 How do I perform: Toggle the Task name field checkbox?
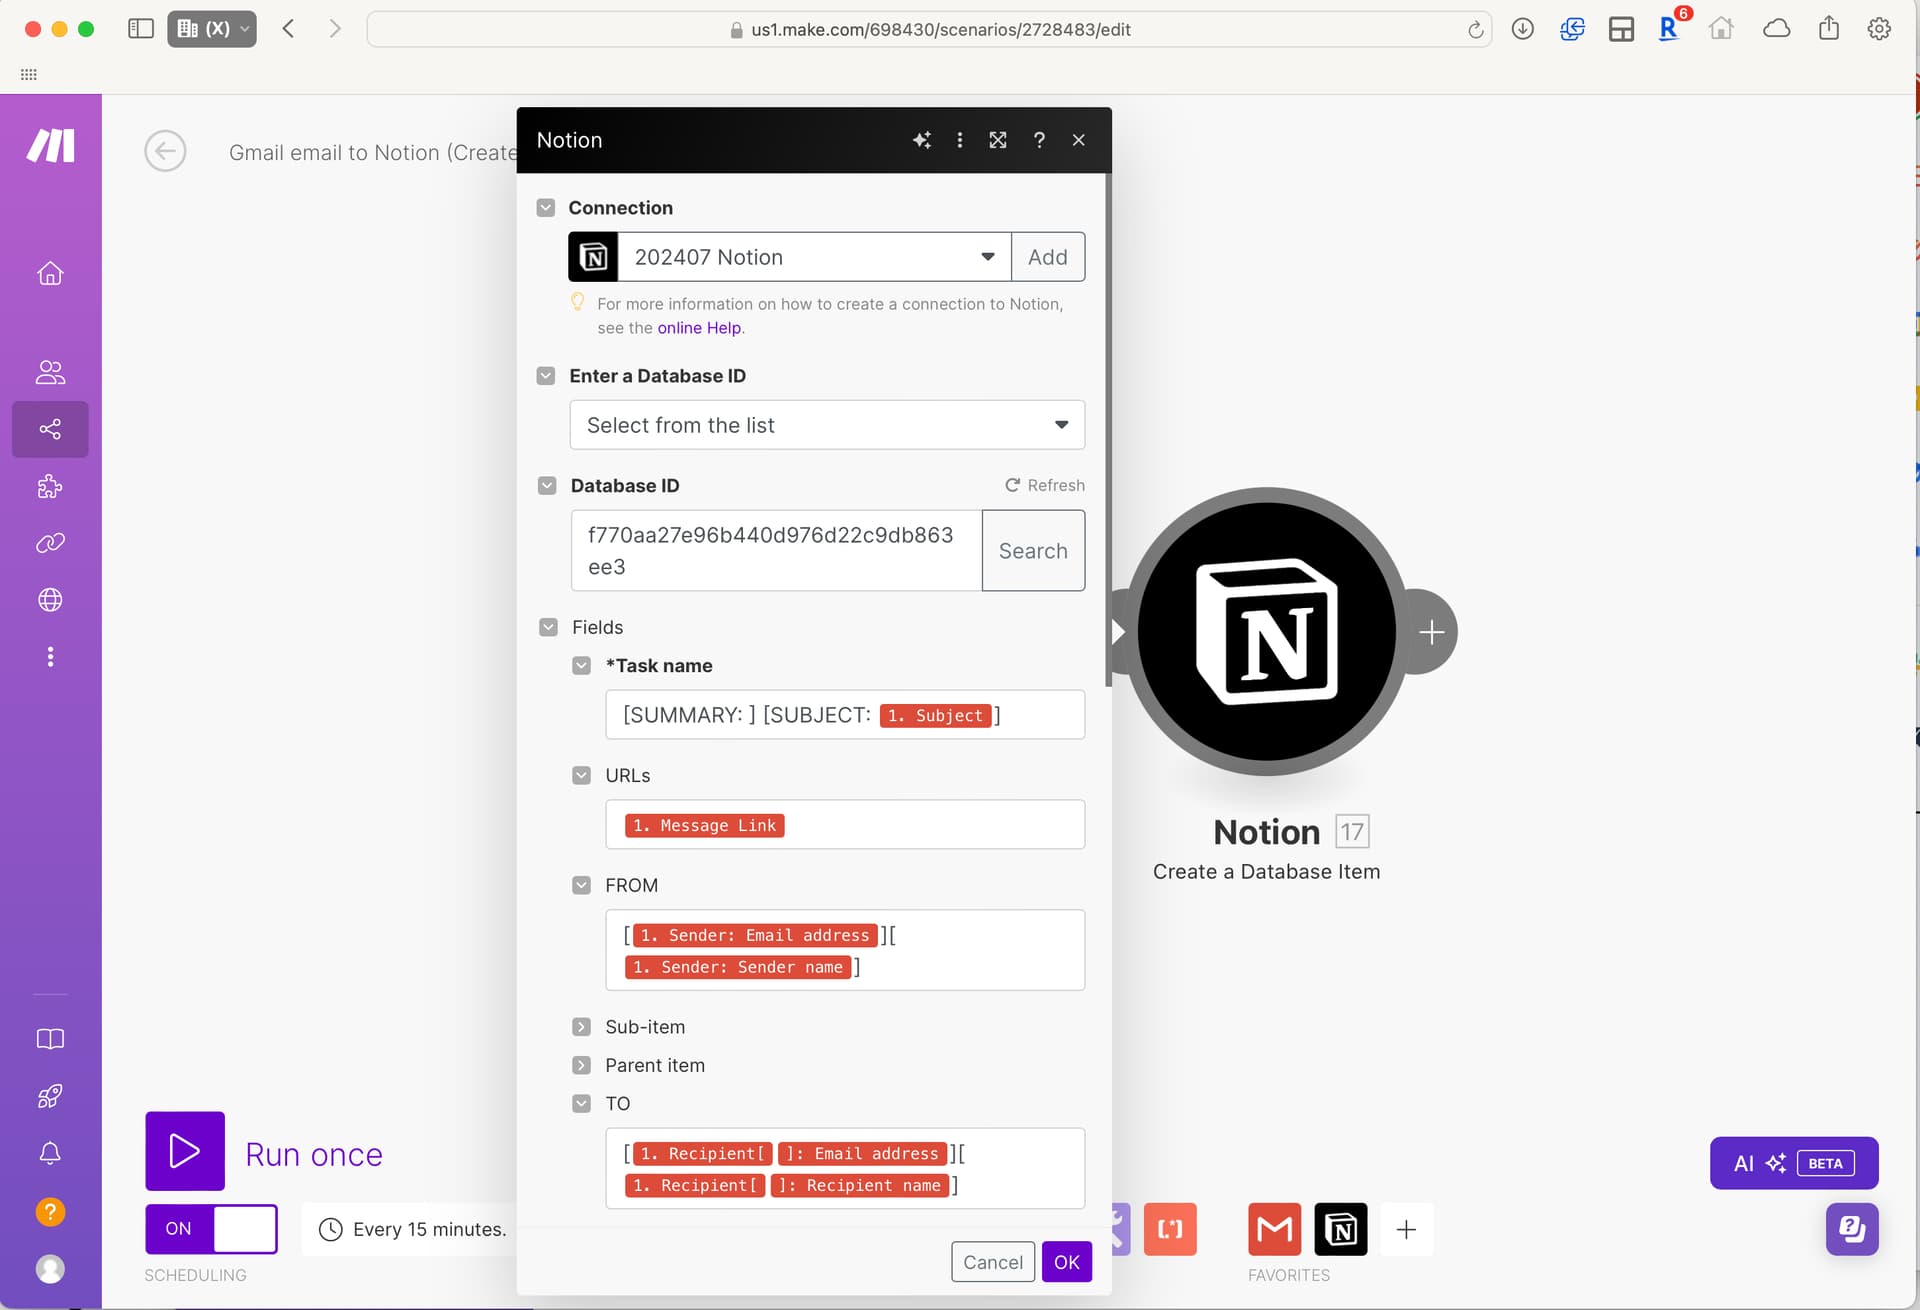coord(581,666)
